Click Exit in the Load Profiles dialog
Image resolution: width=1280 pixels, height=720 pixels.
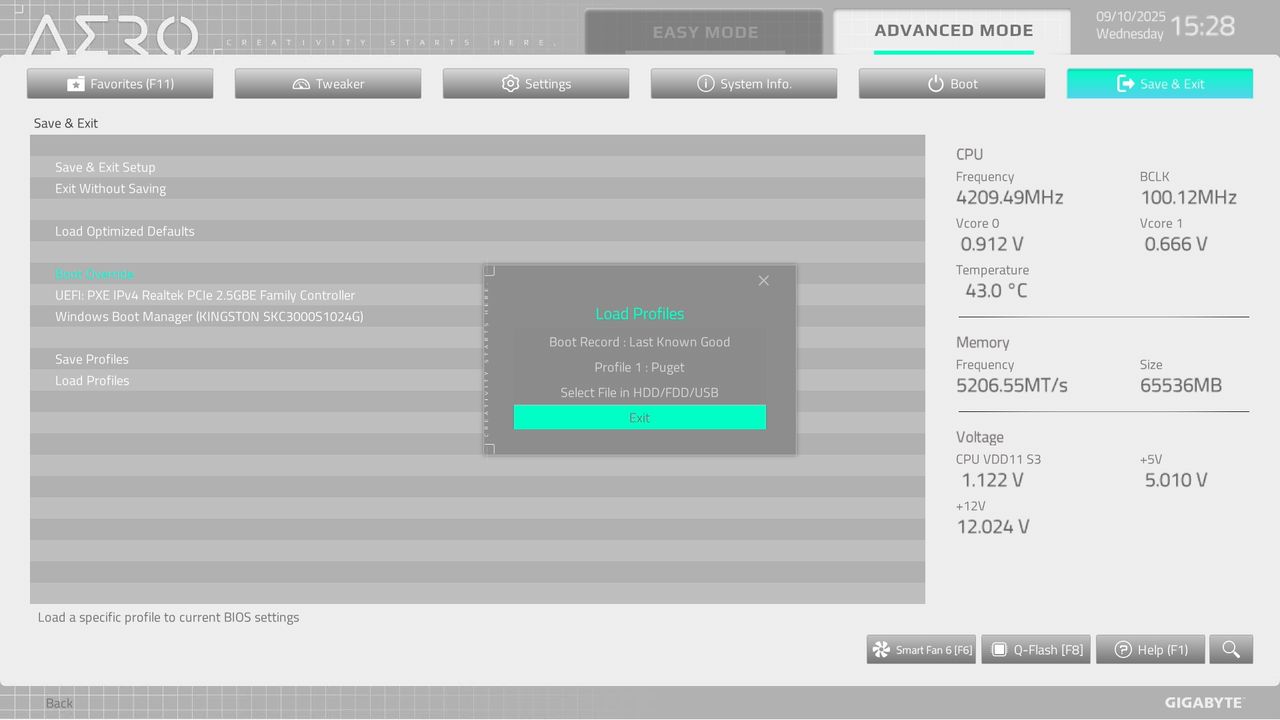[x=639, y=417]
